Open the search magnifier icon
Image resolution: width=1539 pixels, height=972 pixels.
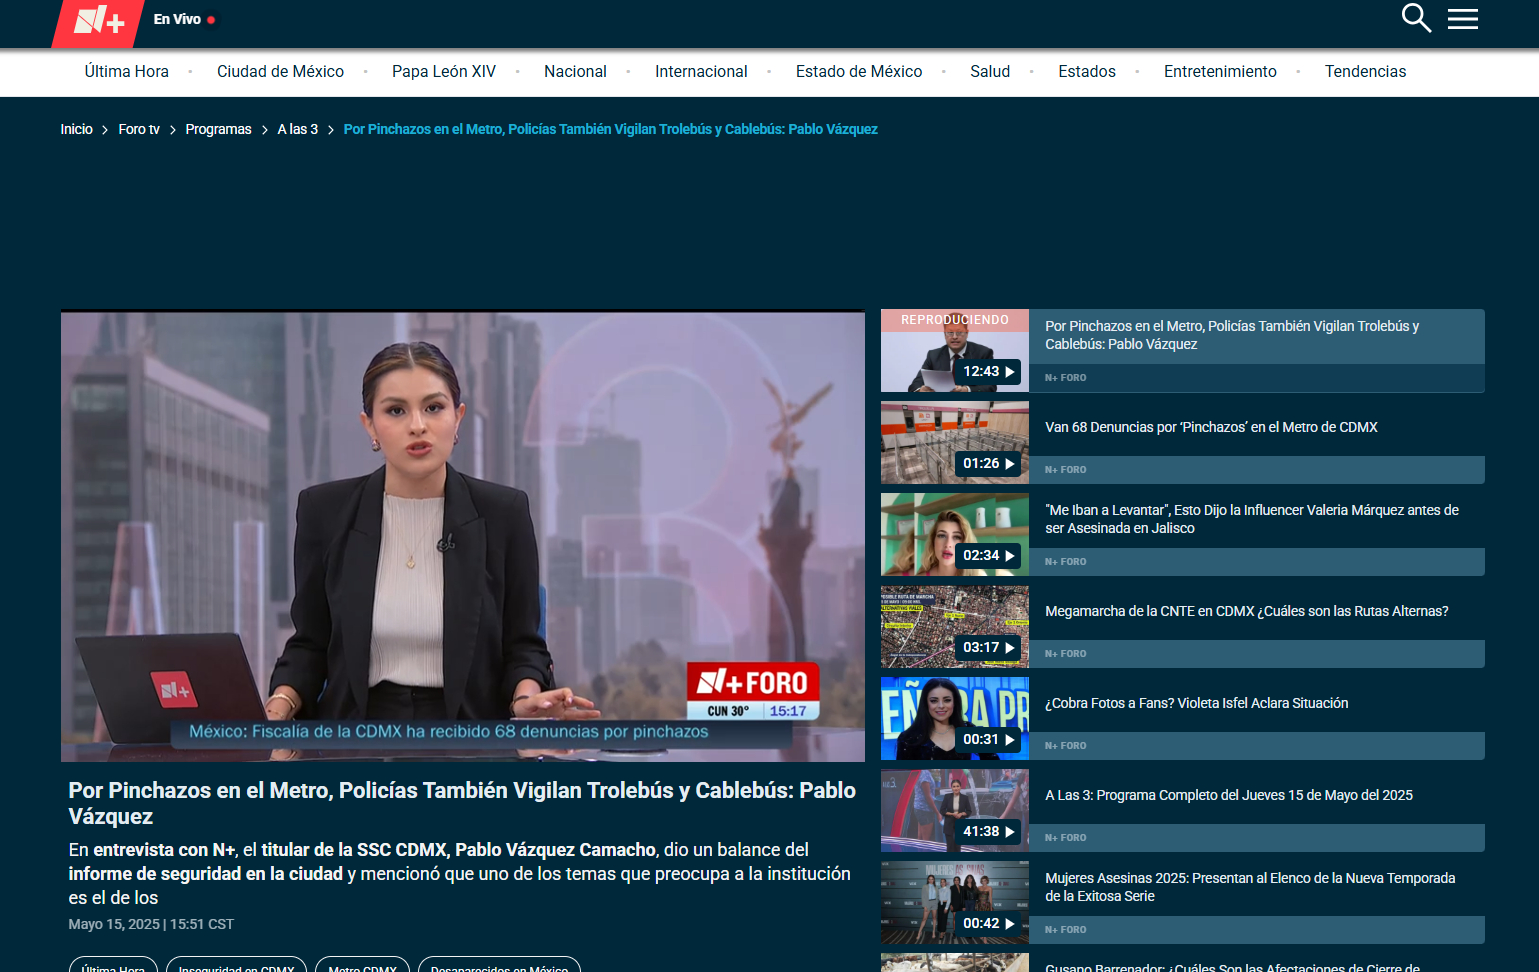1416,18
